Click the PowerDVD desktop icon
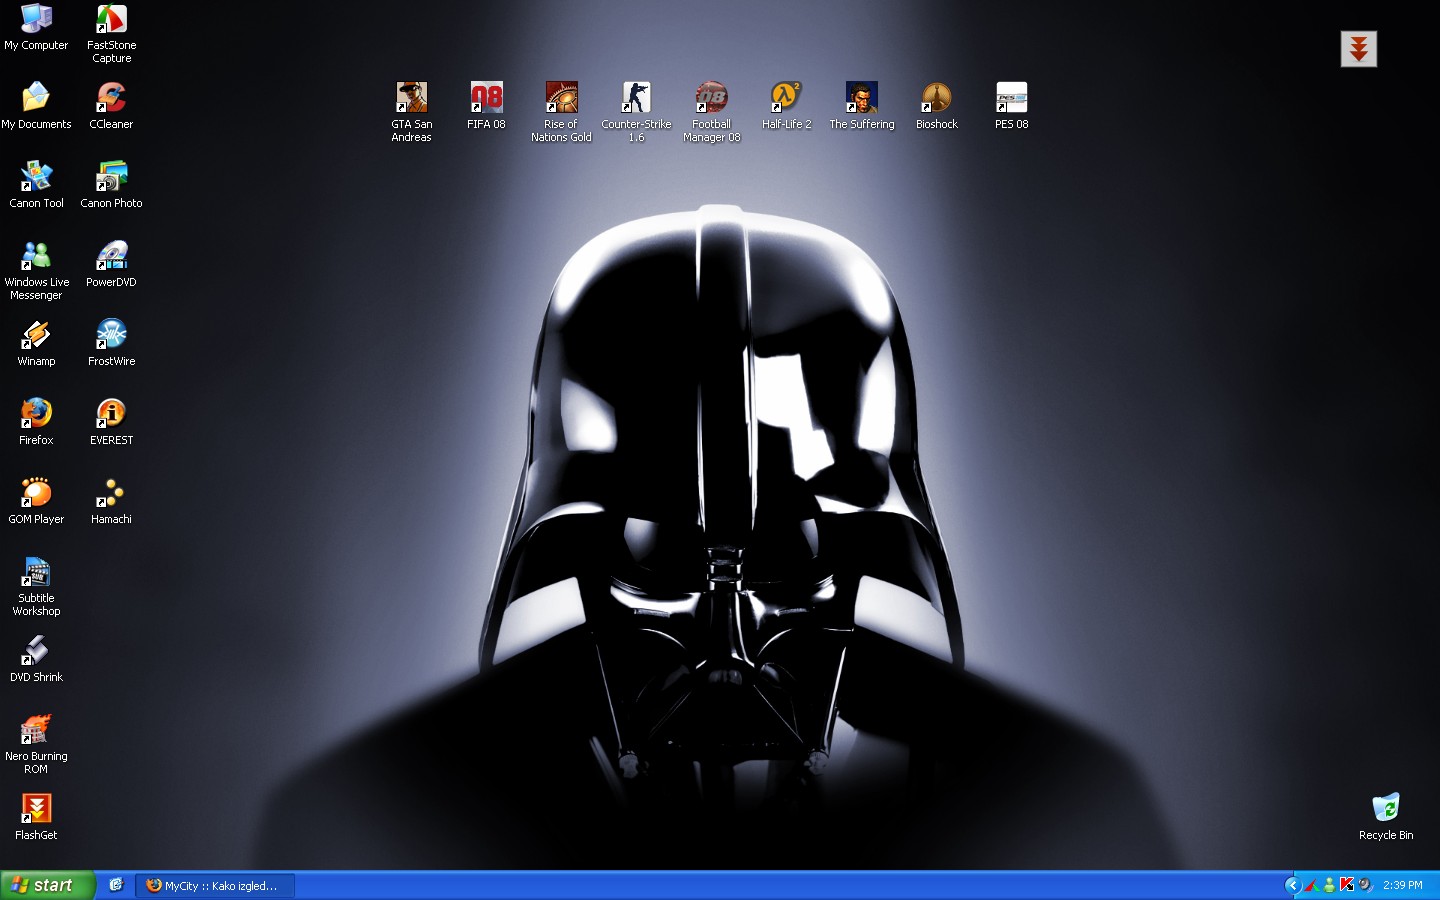The width and height of the screenshot is (1440, 900). click(x=111, y=264)
